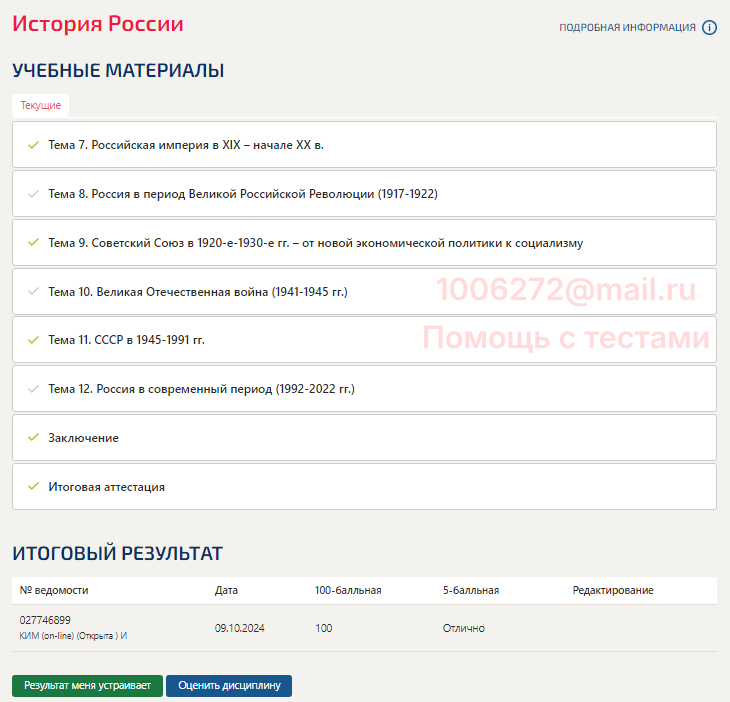Click the info icon beside Подробная информация
This screenshot has width=730, height=702.
tap(709, 28)
